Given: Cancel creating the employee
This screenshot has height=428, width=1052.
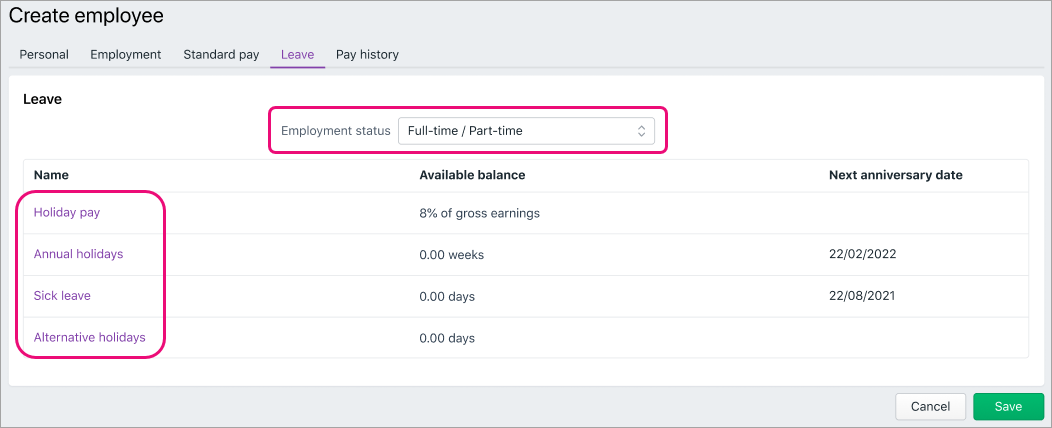Looking at the screenshot, I should [x=931, y=407].
